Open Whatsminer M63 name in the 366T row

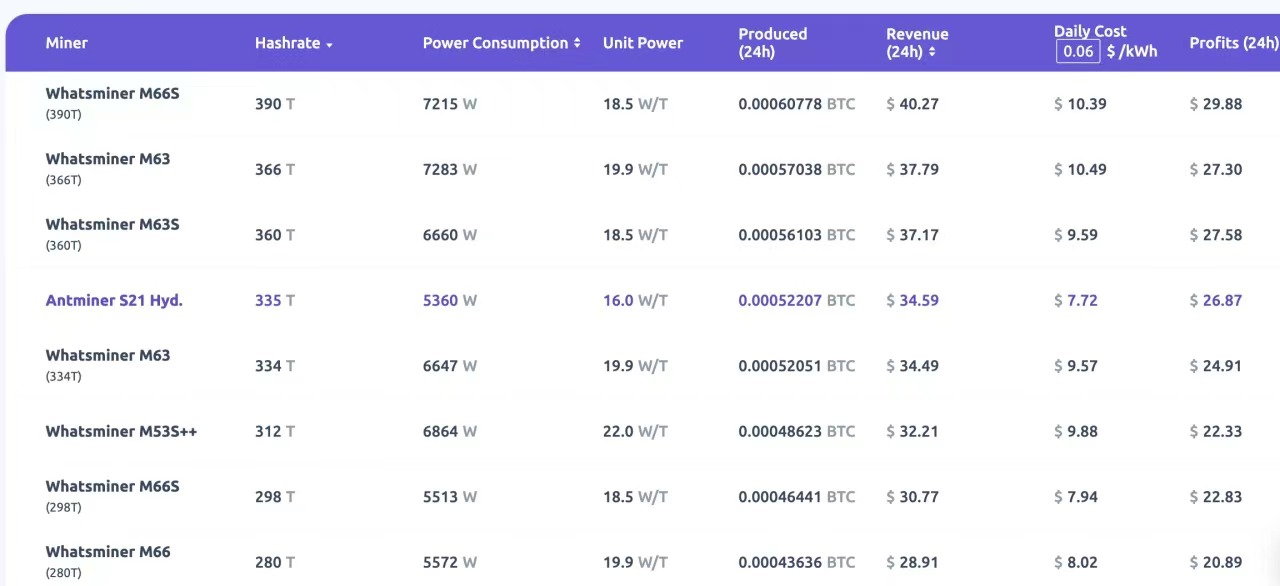(108, 159)
